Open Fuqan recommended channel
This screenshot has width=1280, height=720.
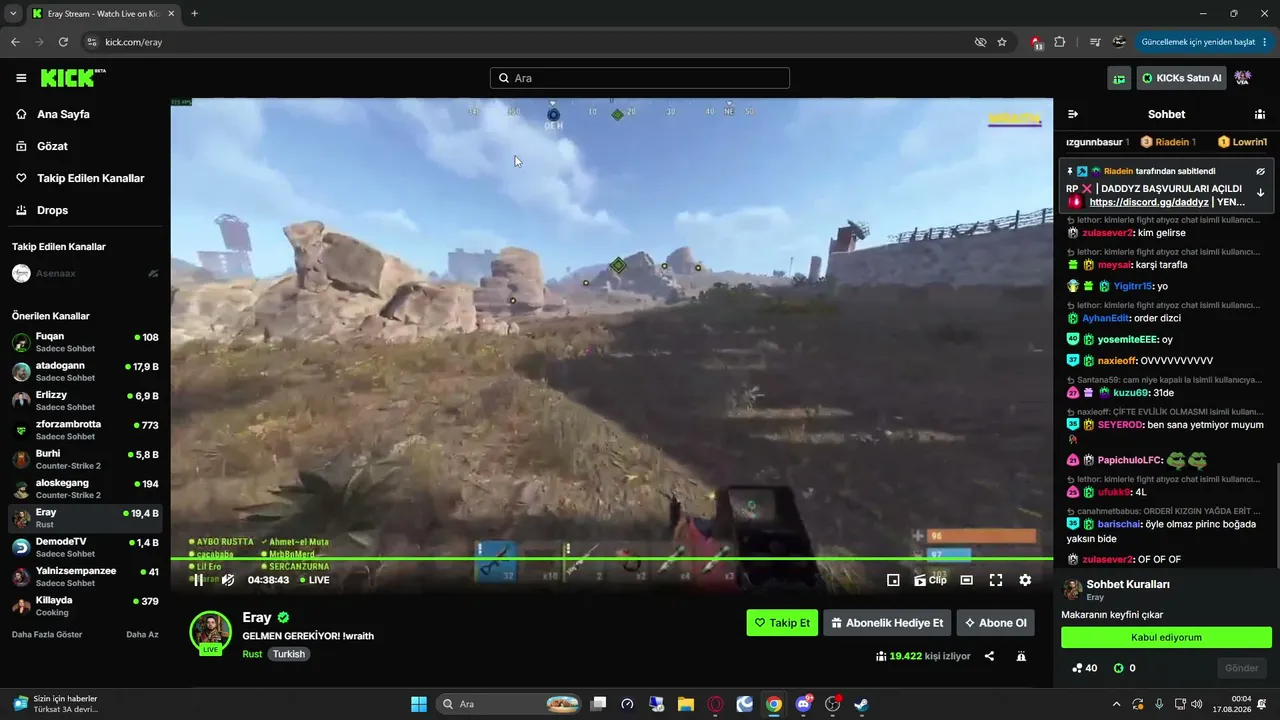click(x=85, y=342)
